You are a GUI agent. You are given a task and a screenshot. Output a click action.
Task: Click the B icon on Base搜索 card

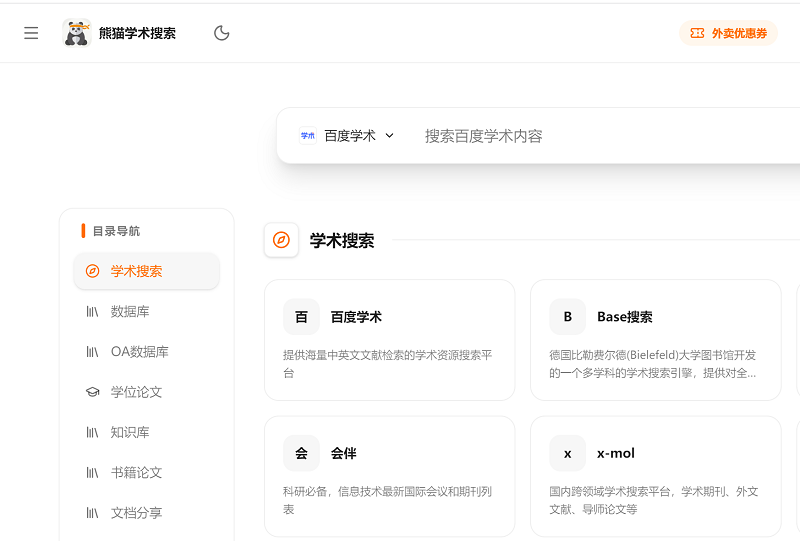[x=568, y=317]
